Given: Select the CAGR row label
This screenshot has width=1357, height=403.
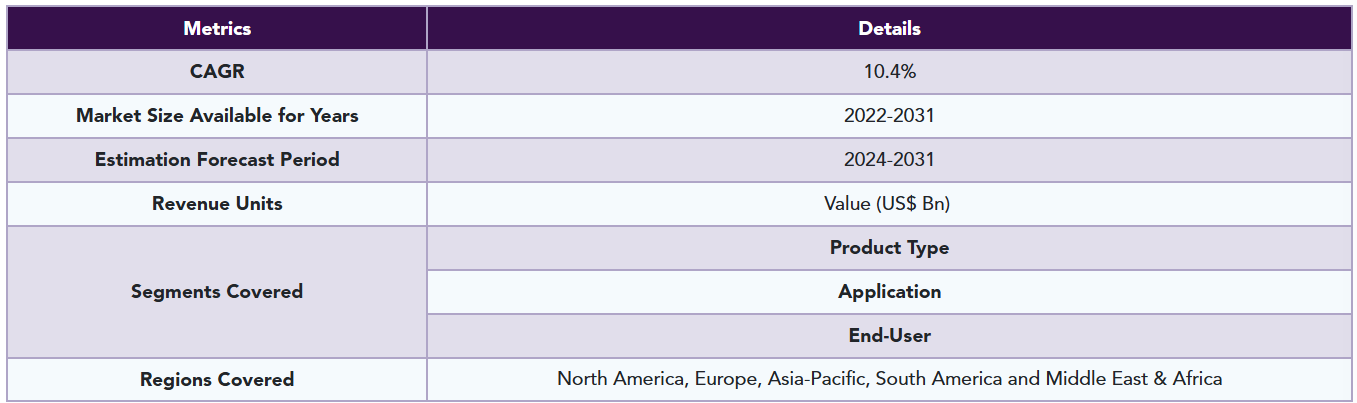Looking at the screenshot, I should (217, 72).
